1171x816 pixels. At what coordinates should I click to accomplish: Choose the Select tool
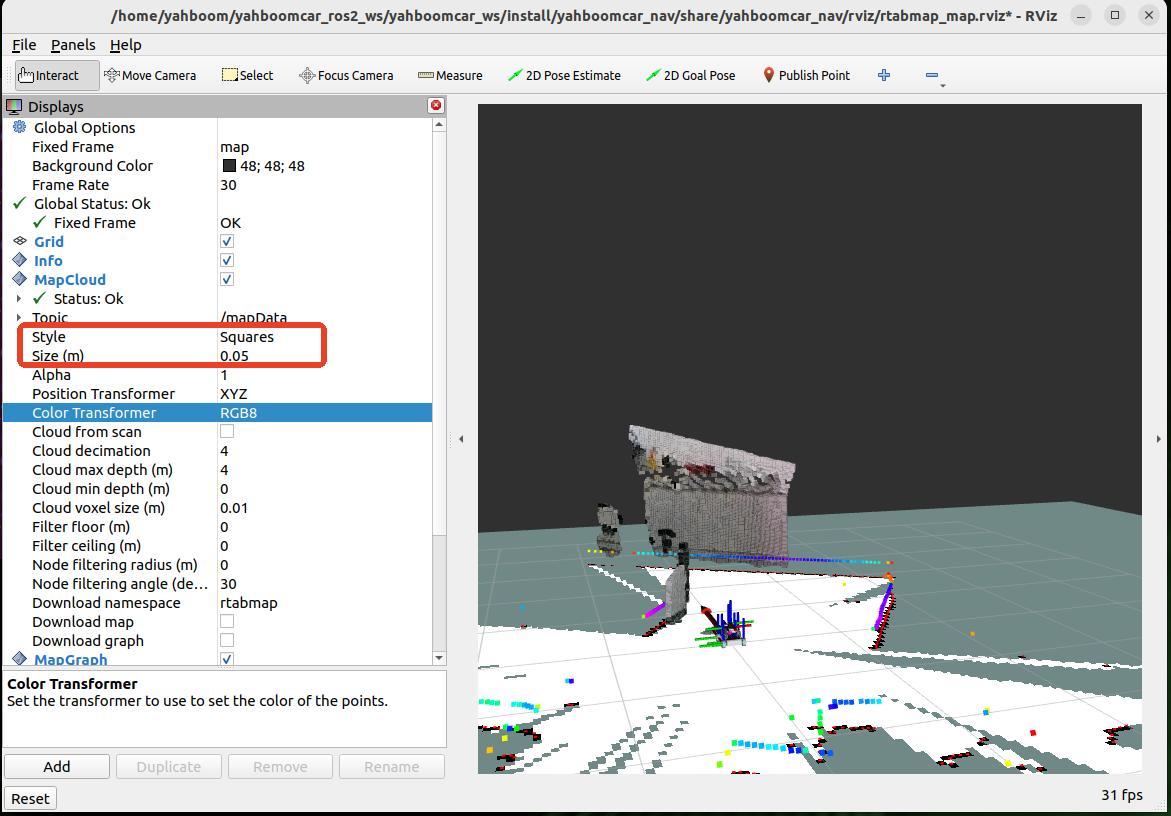click(x=247, y=76)
